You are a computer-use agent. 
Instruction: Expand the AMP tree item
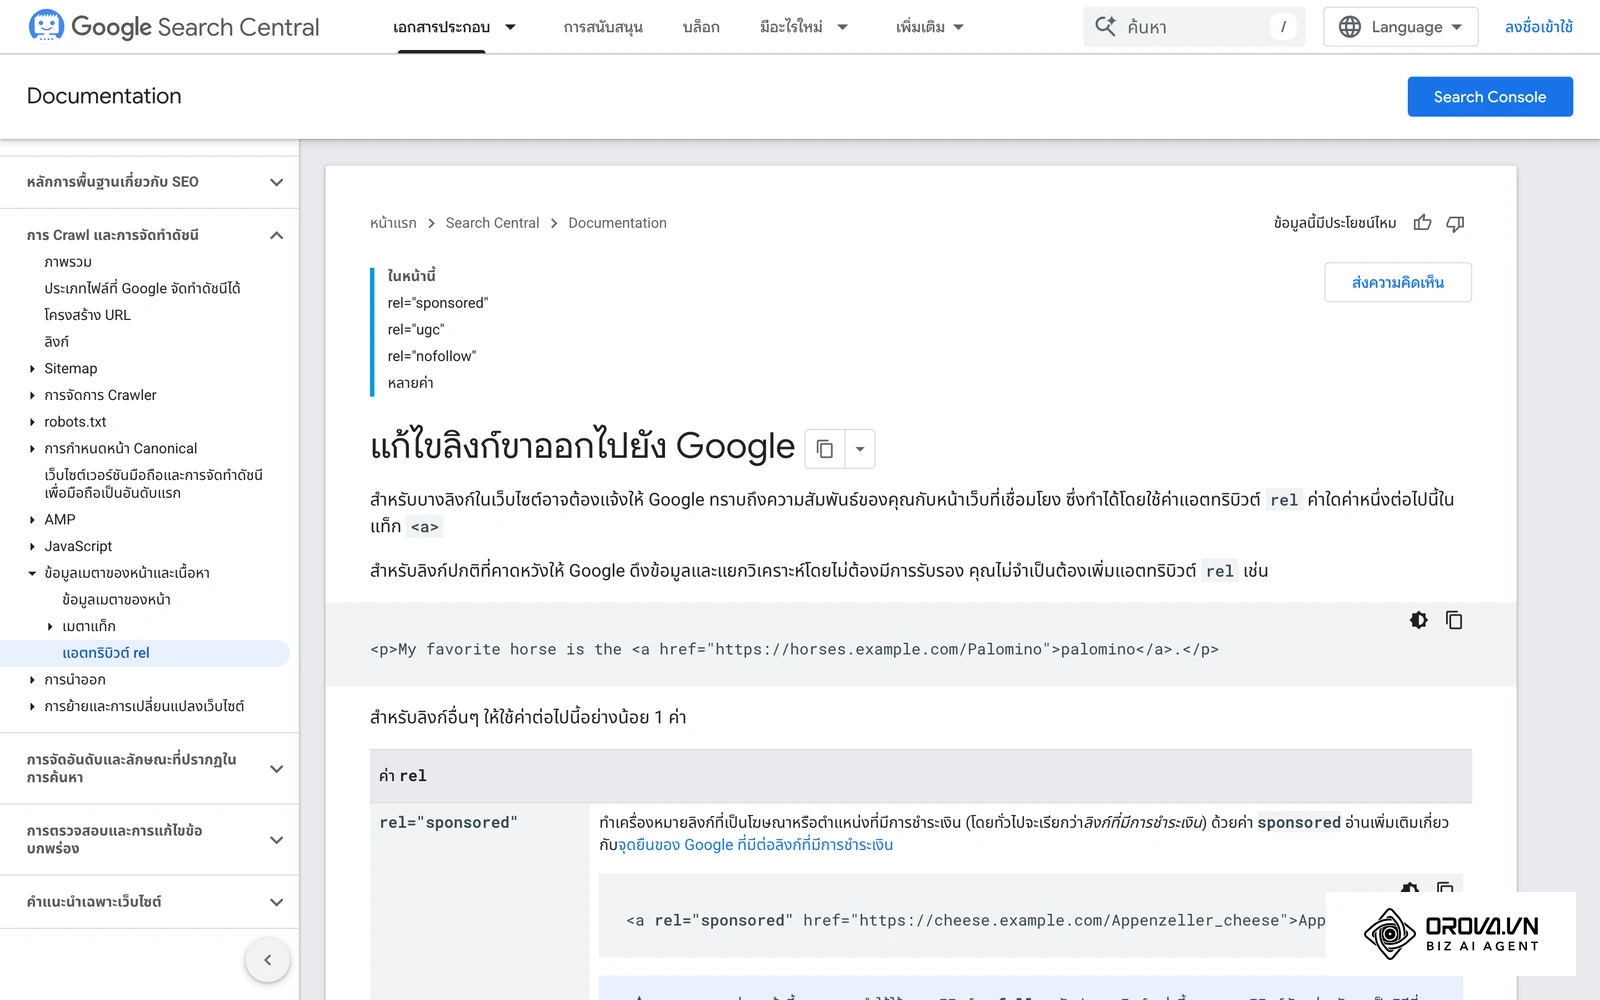click(x=32, y=520)
